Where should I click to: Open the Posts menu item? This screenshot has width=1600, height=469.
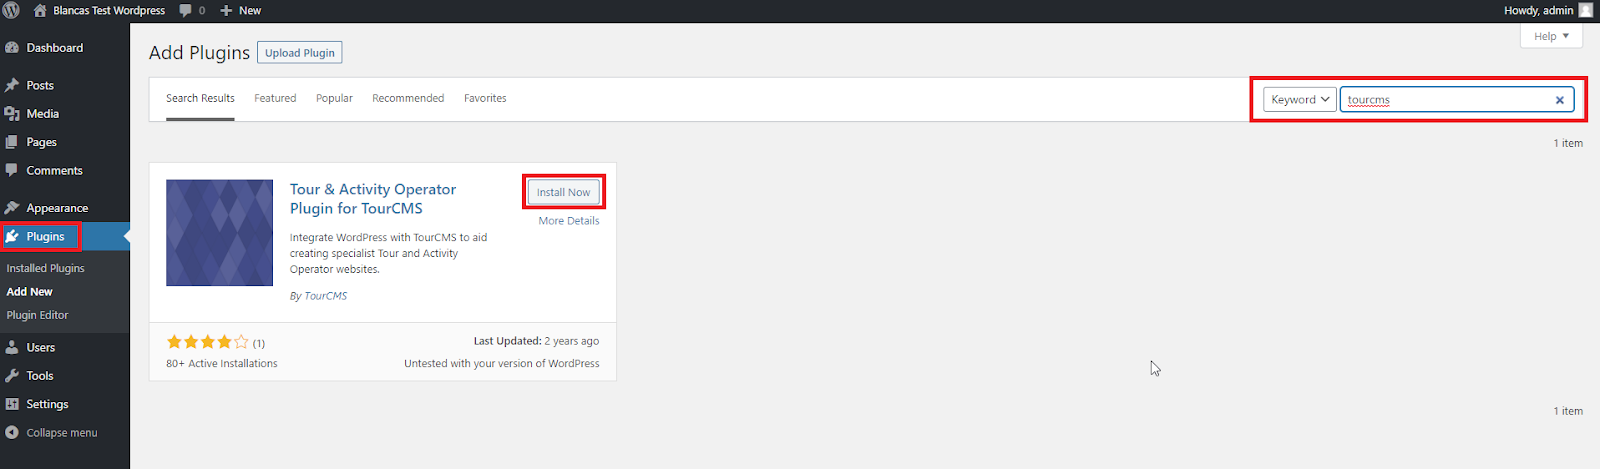click(x=40, y=86)
